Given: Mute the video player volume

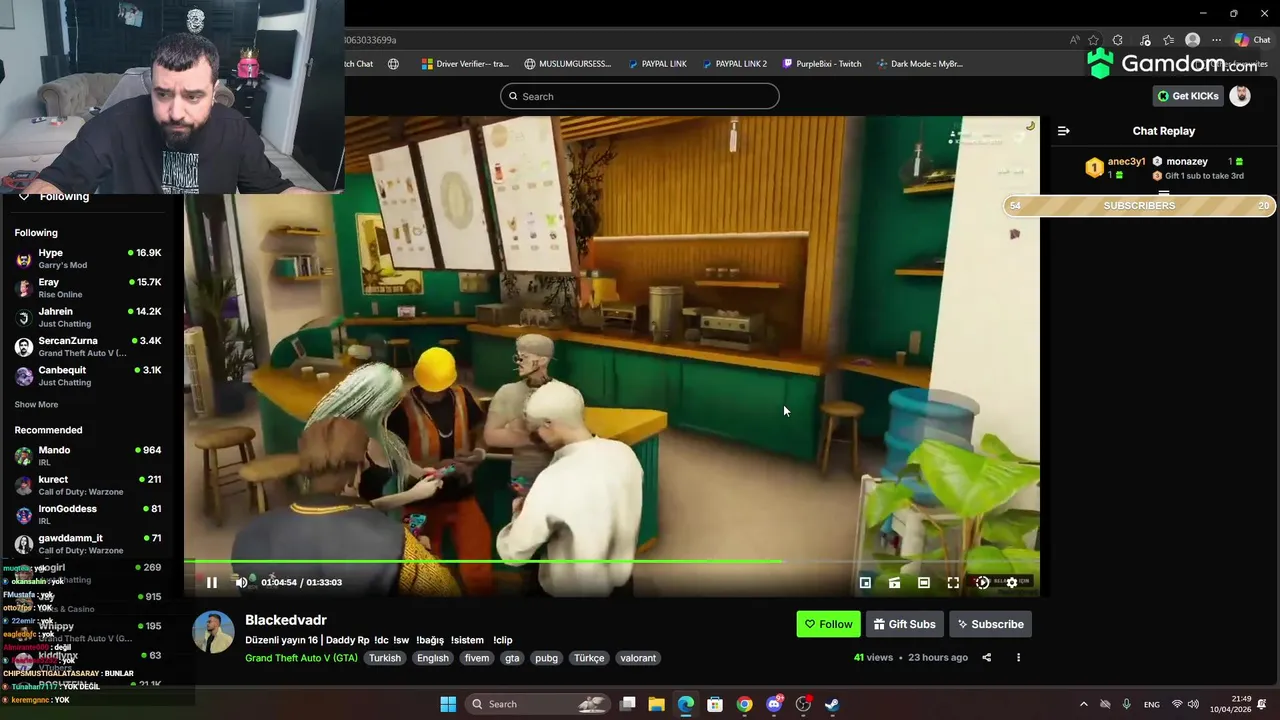Looking at the screenshot, I should [x=241, y=582].
